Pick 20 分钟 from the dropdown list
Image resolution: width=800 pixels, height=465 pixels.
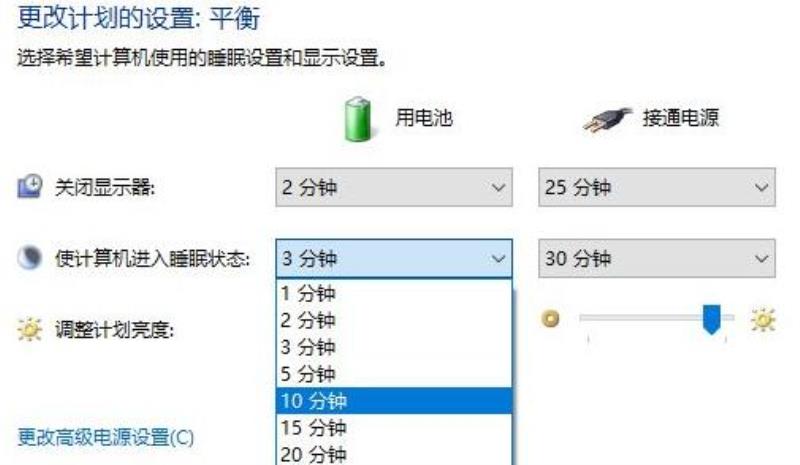coord(394,454)
